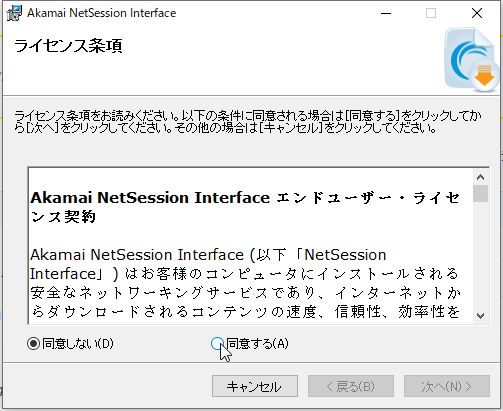Click the disabled 戻る(B) button
This screenshot has width=503, height=411.
[351, 386]
